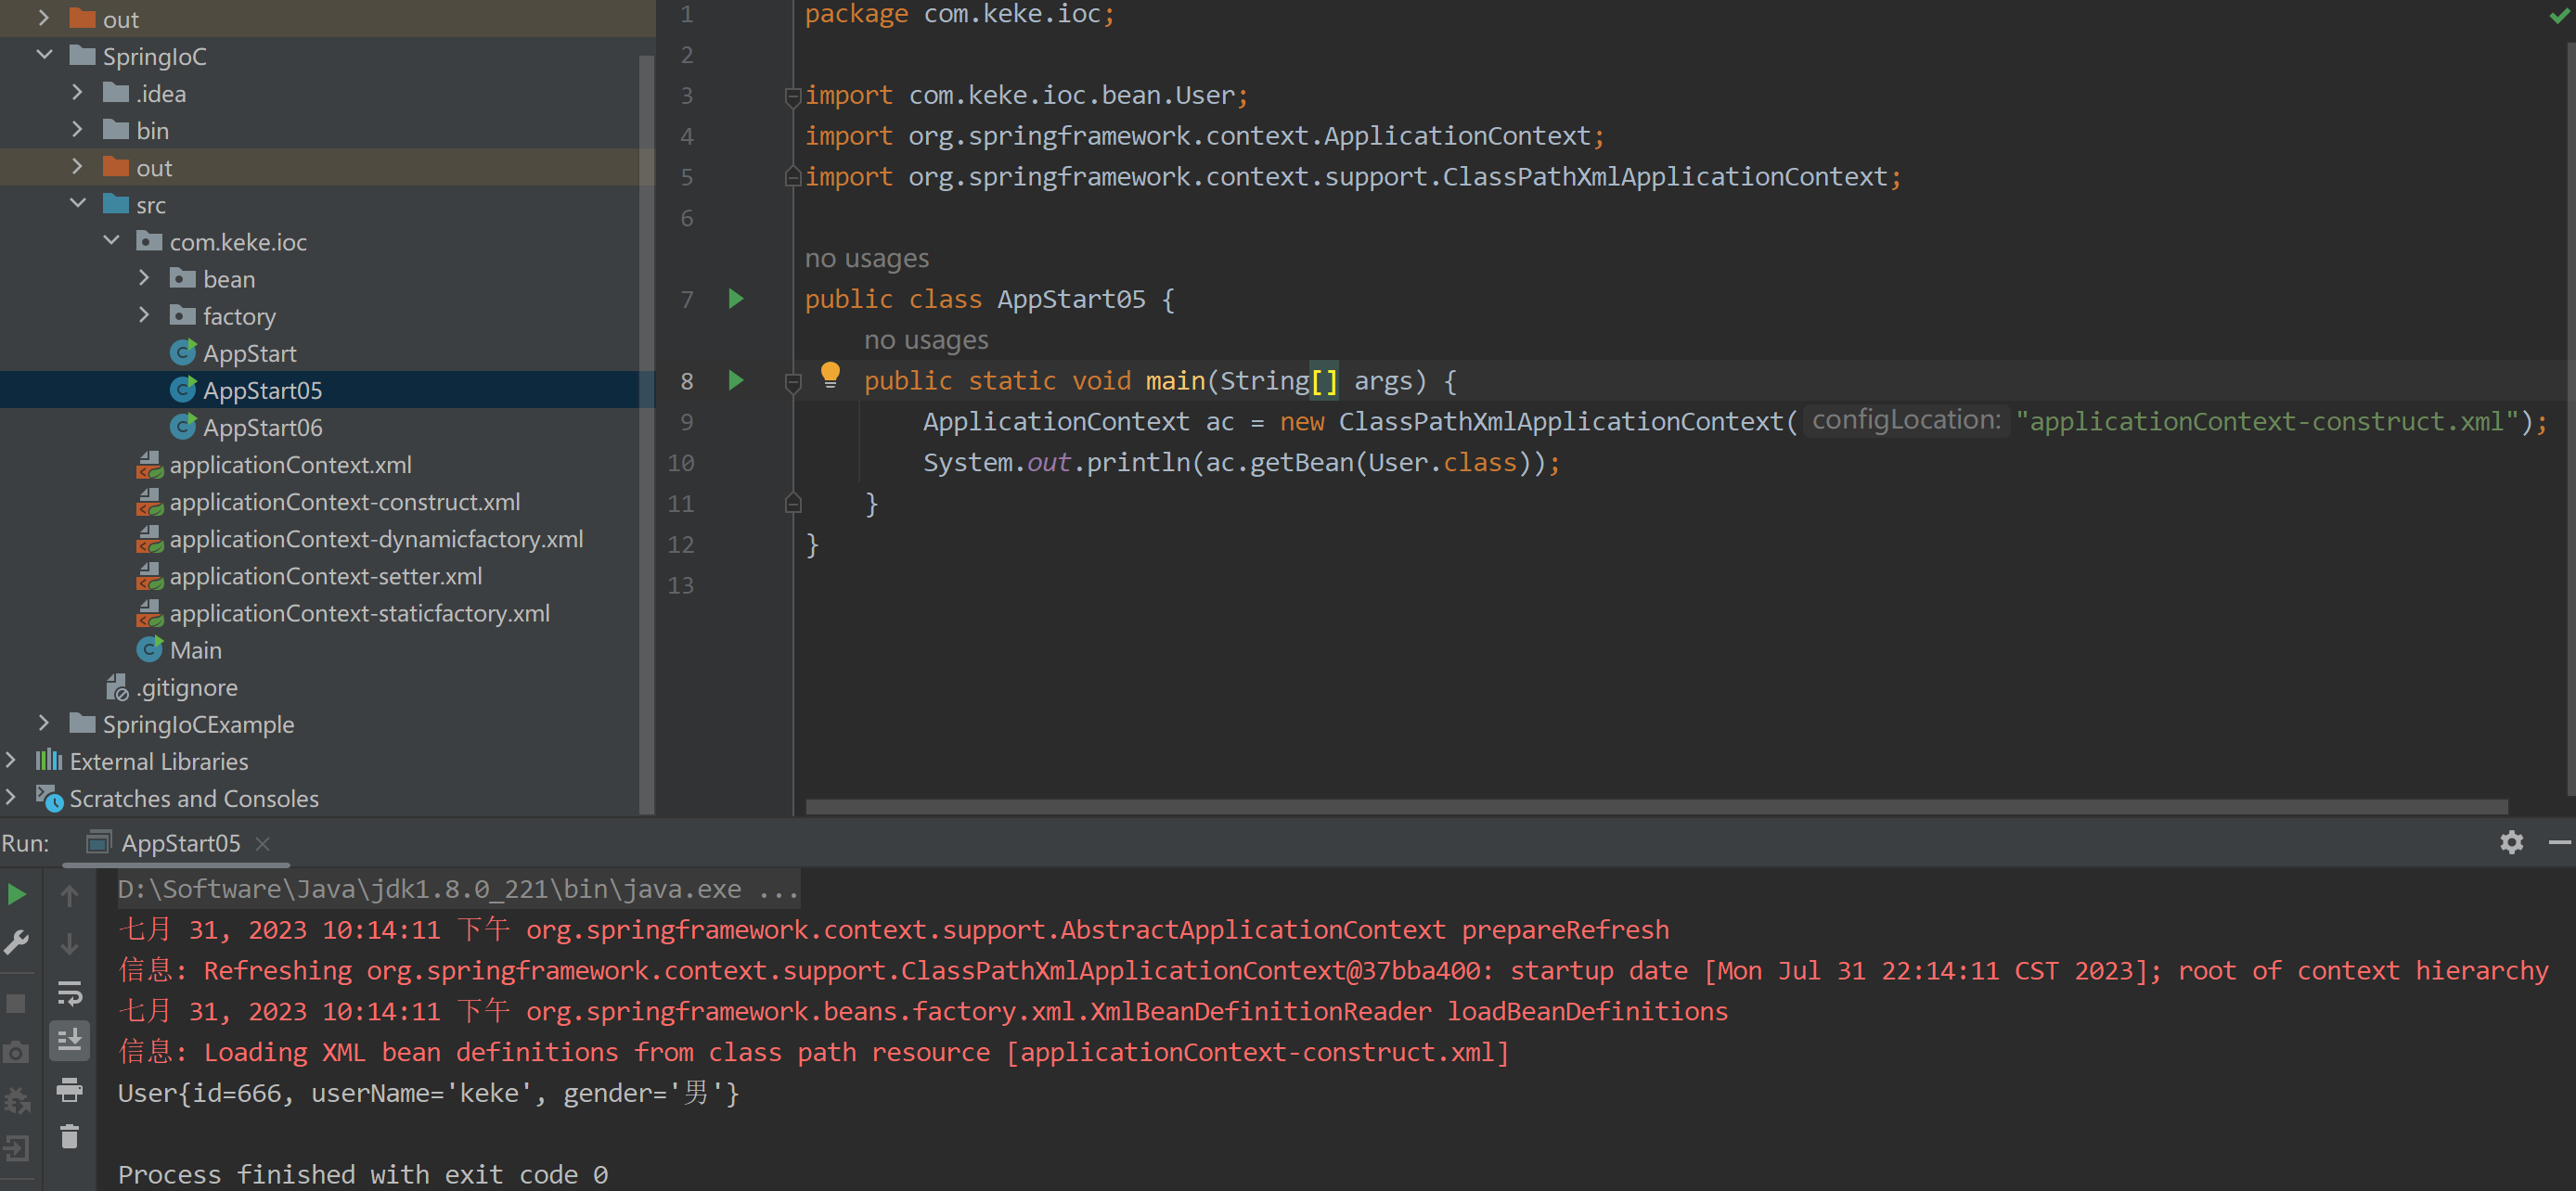Click the lightbulb intention icon on line 8
The image size is (2576, 1191).
(x=830, y=375)
